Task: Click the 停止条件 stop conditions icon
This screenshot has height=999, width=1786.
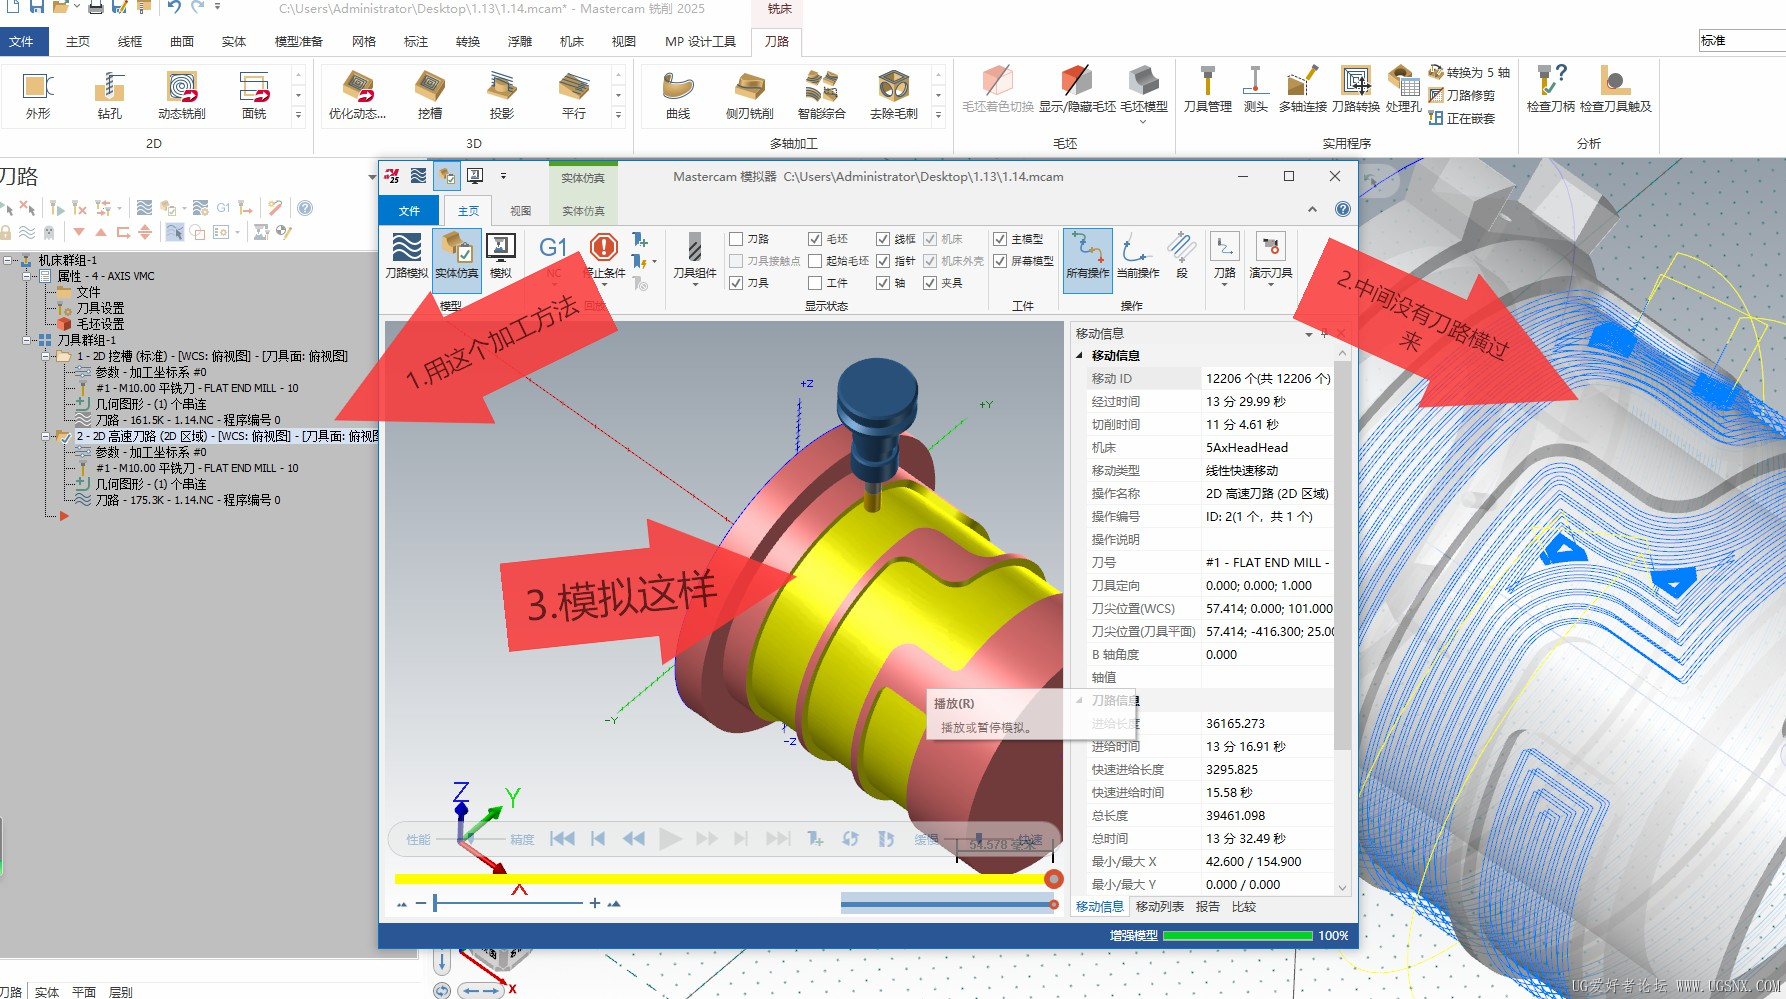Action: (604, 255)
